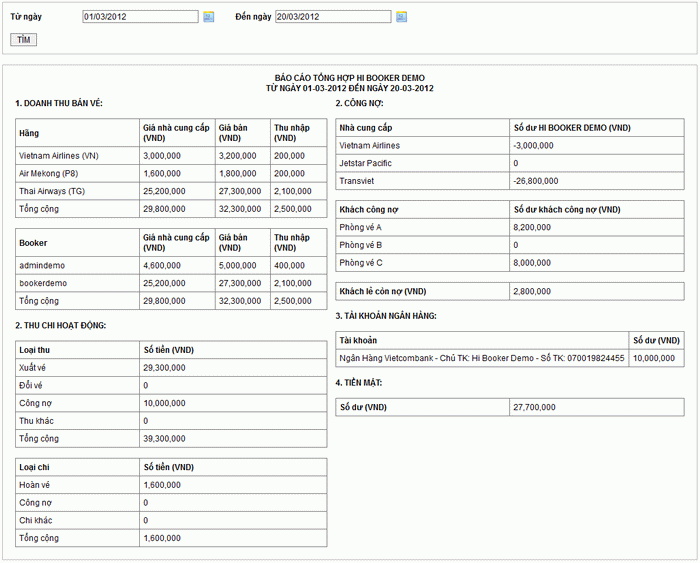Screen dimensions: 700x563
Task: Click the Xuất vé amount 29,300,000
Action: tap(164, 368)
